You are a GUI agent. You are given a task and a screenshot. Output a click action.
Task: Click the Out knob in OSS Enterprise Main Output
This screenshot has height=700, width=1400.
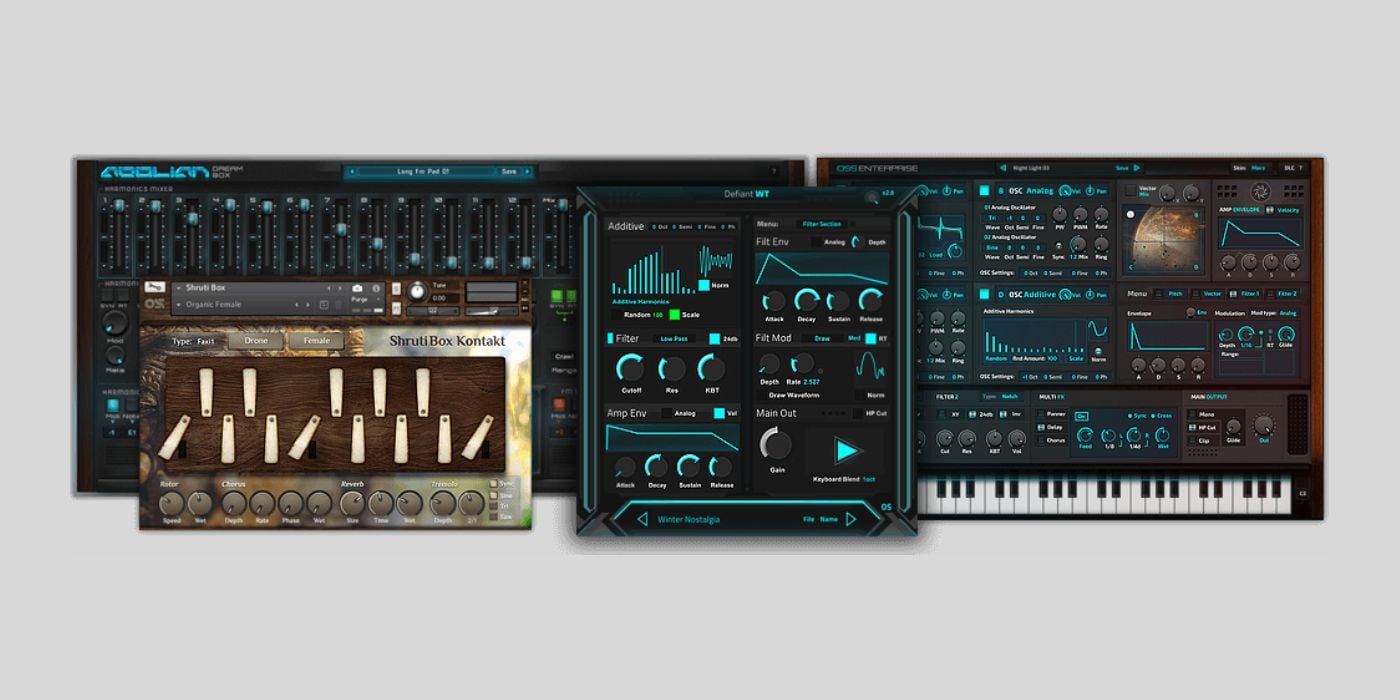click(1264, 425)
